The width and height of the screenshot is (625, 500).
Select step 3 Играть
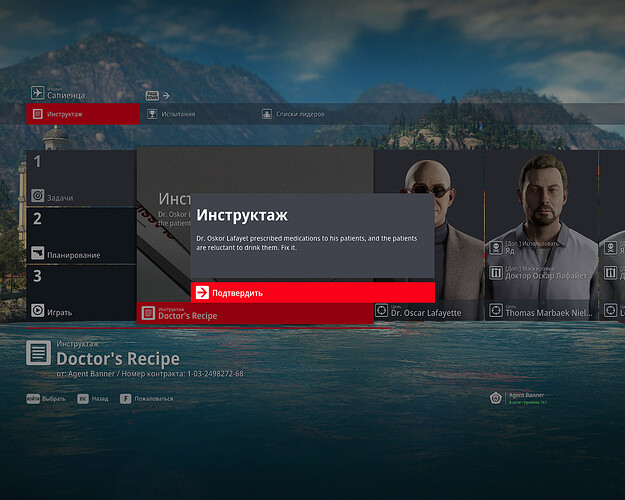81,293
